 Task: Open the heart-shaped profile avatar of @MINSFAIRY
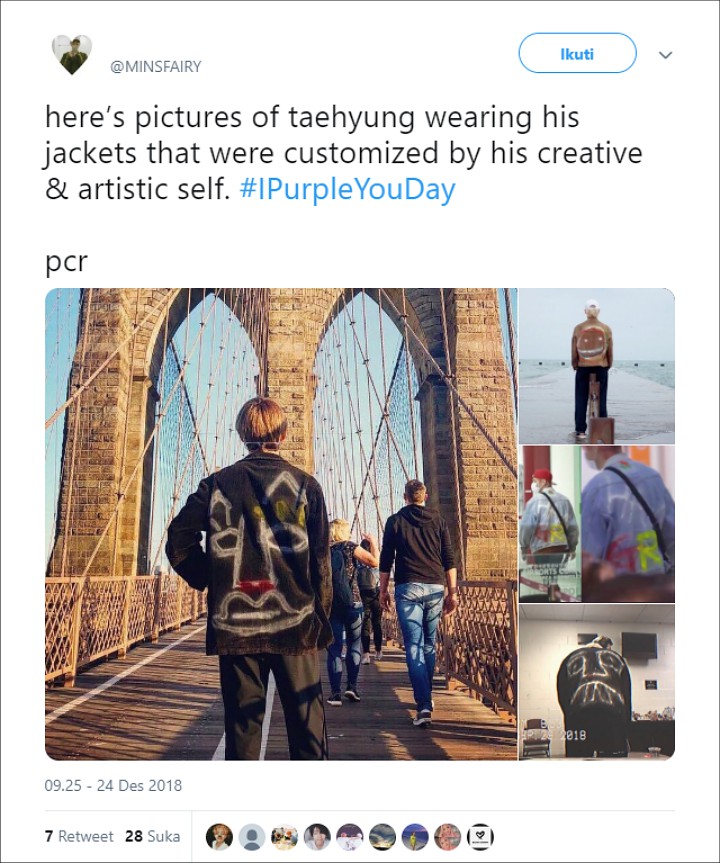click(x=72, y=54)
